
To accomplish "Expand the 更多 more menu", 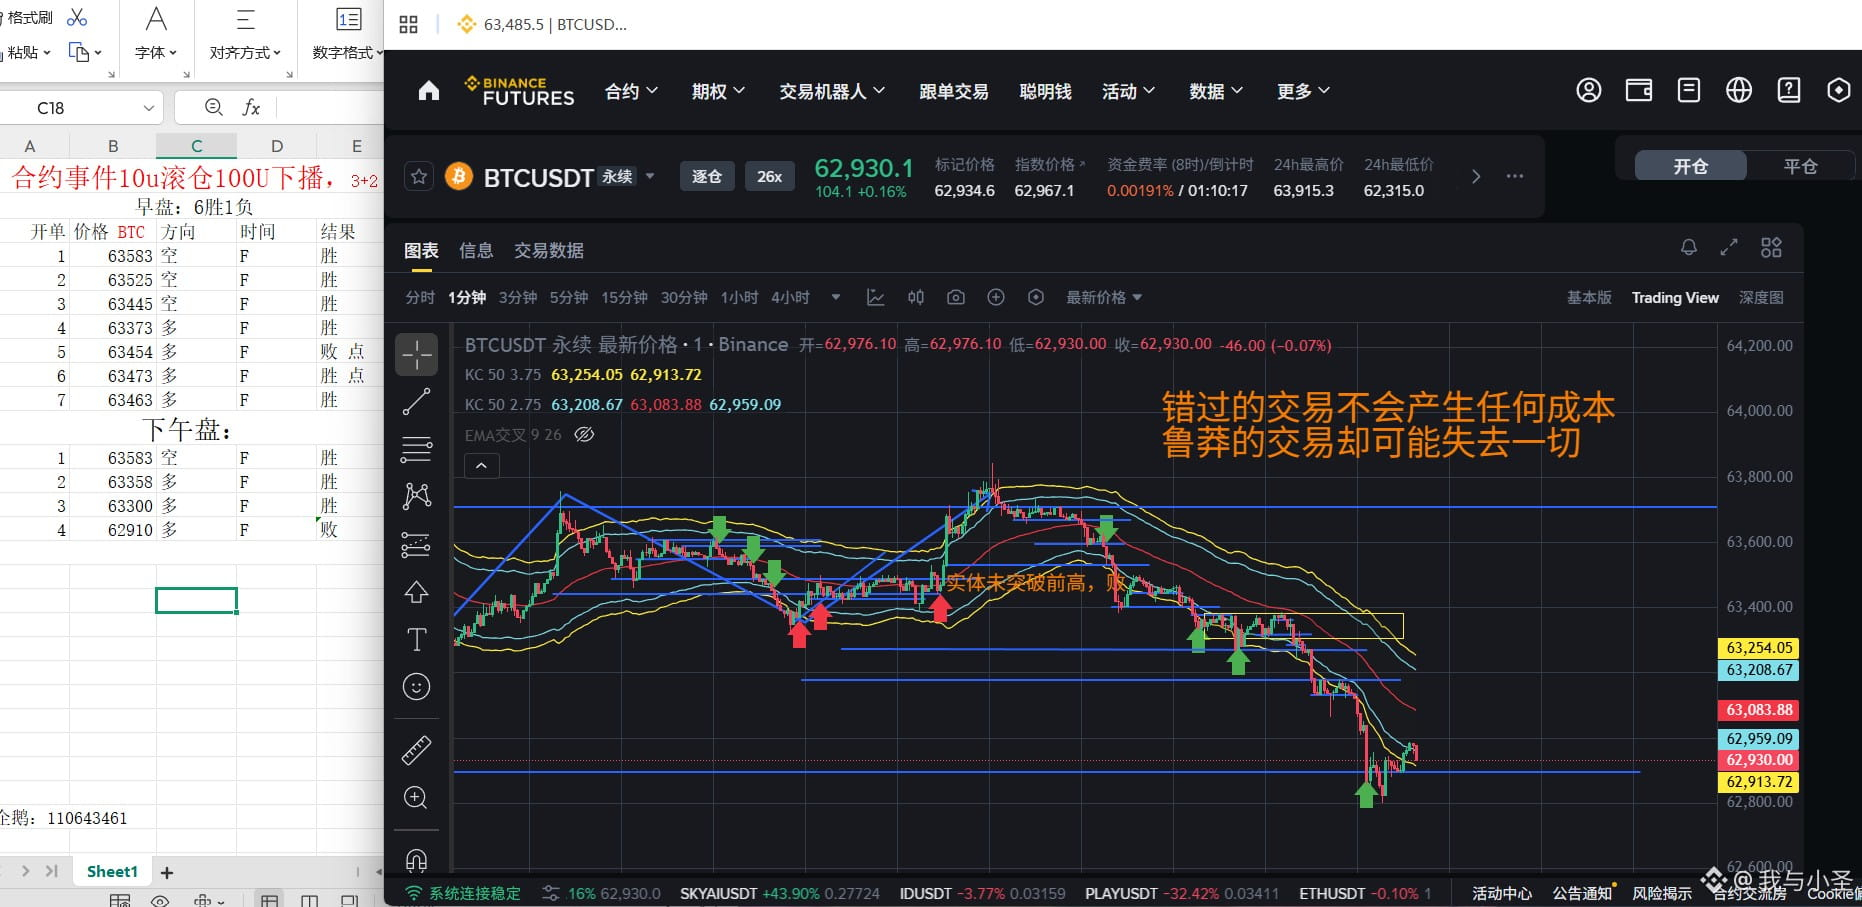I will coord(1303,91).
